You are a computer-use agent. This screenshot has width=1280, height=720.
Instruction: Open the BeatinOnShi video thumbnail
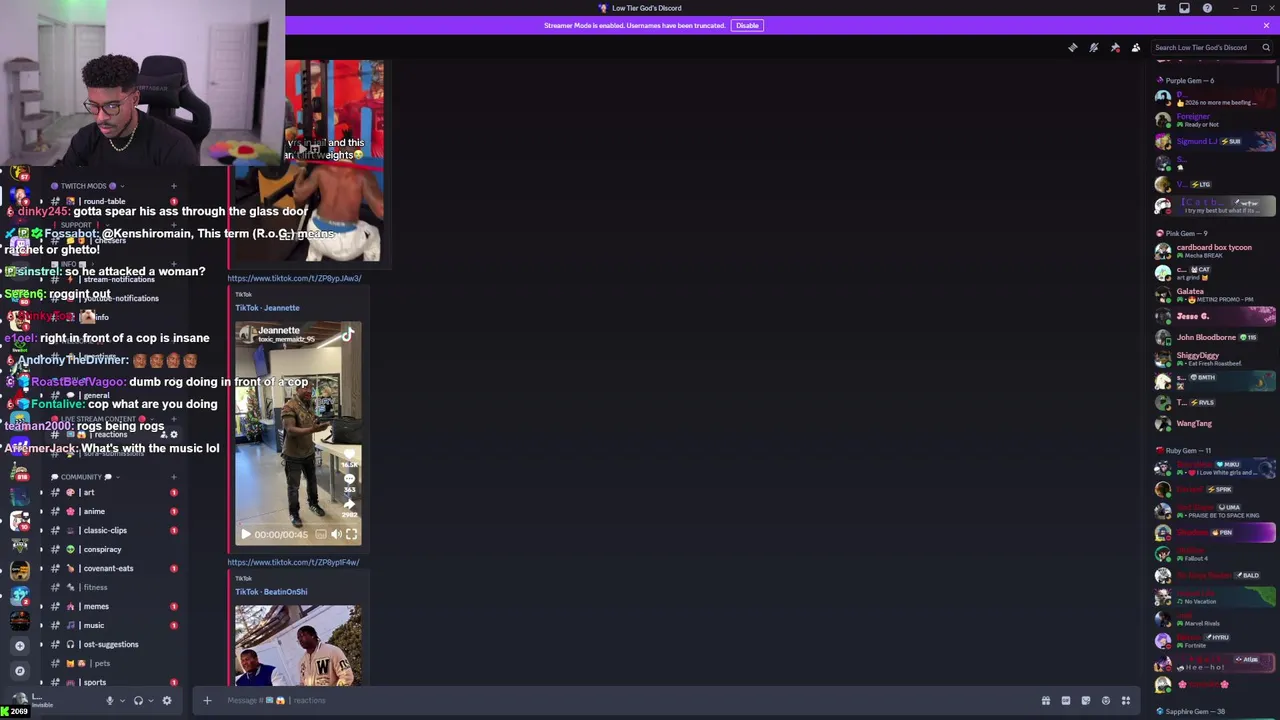298,645
